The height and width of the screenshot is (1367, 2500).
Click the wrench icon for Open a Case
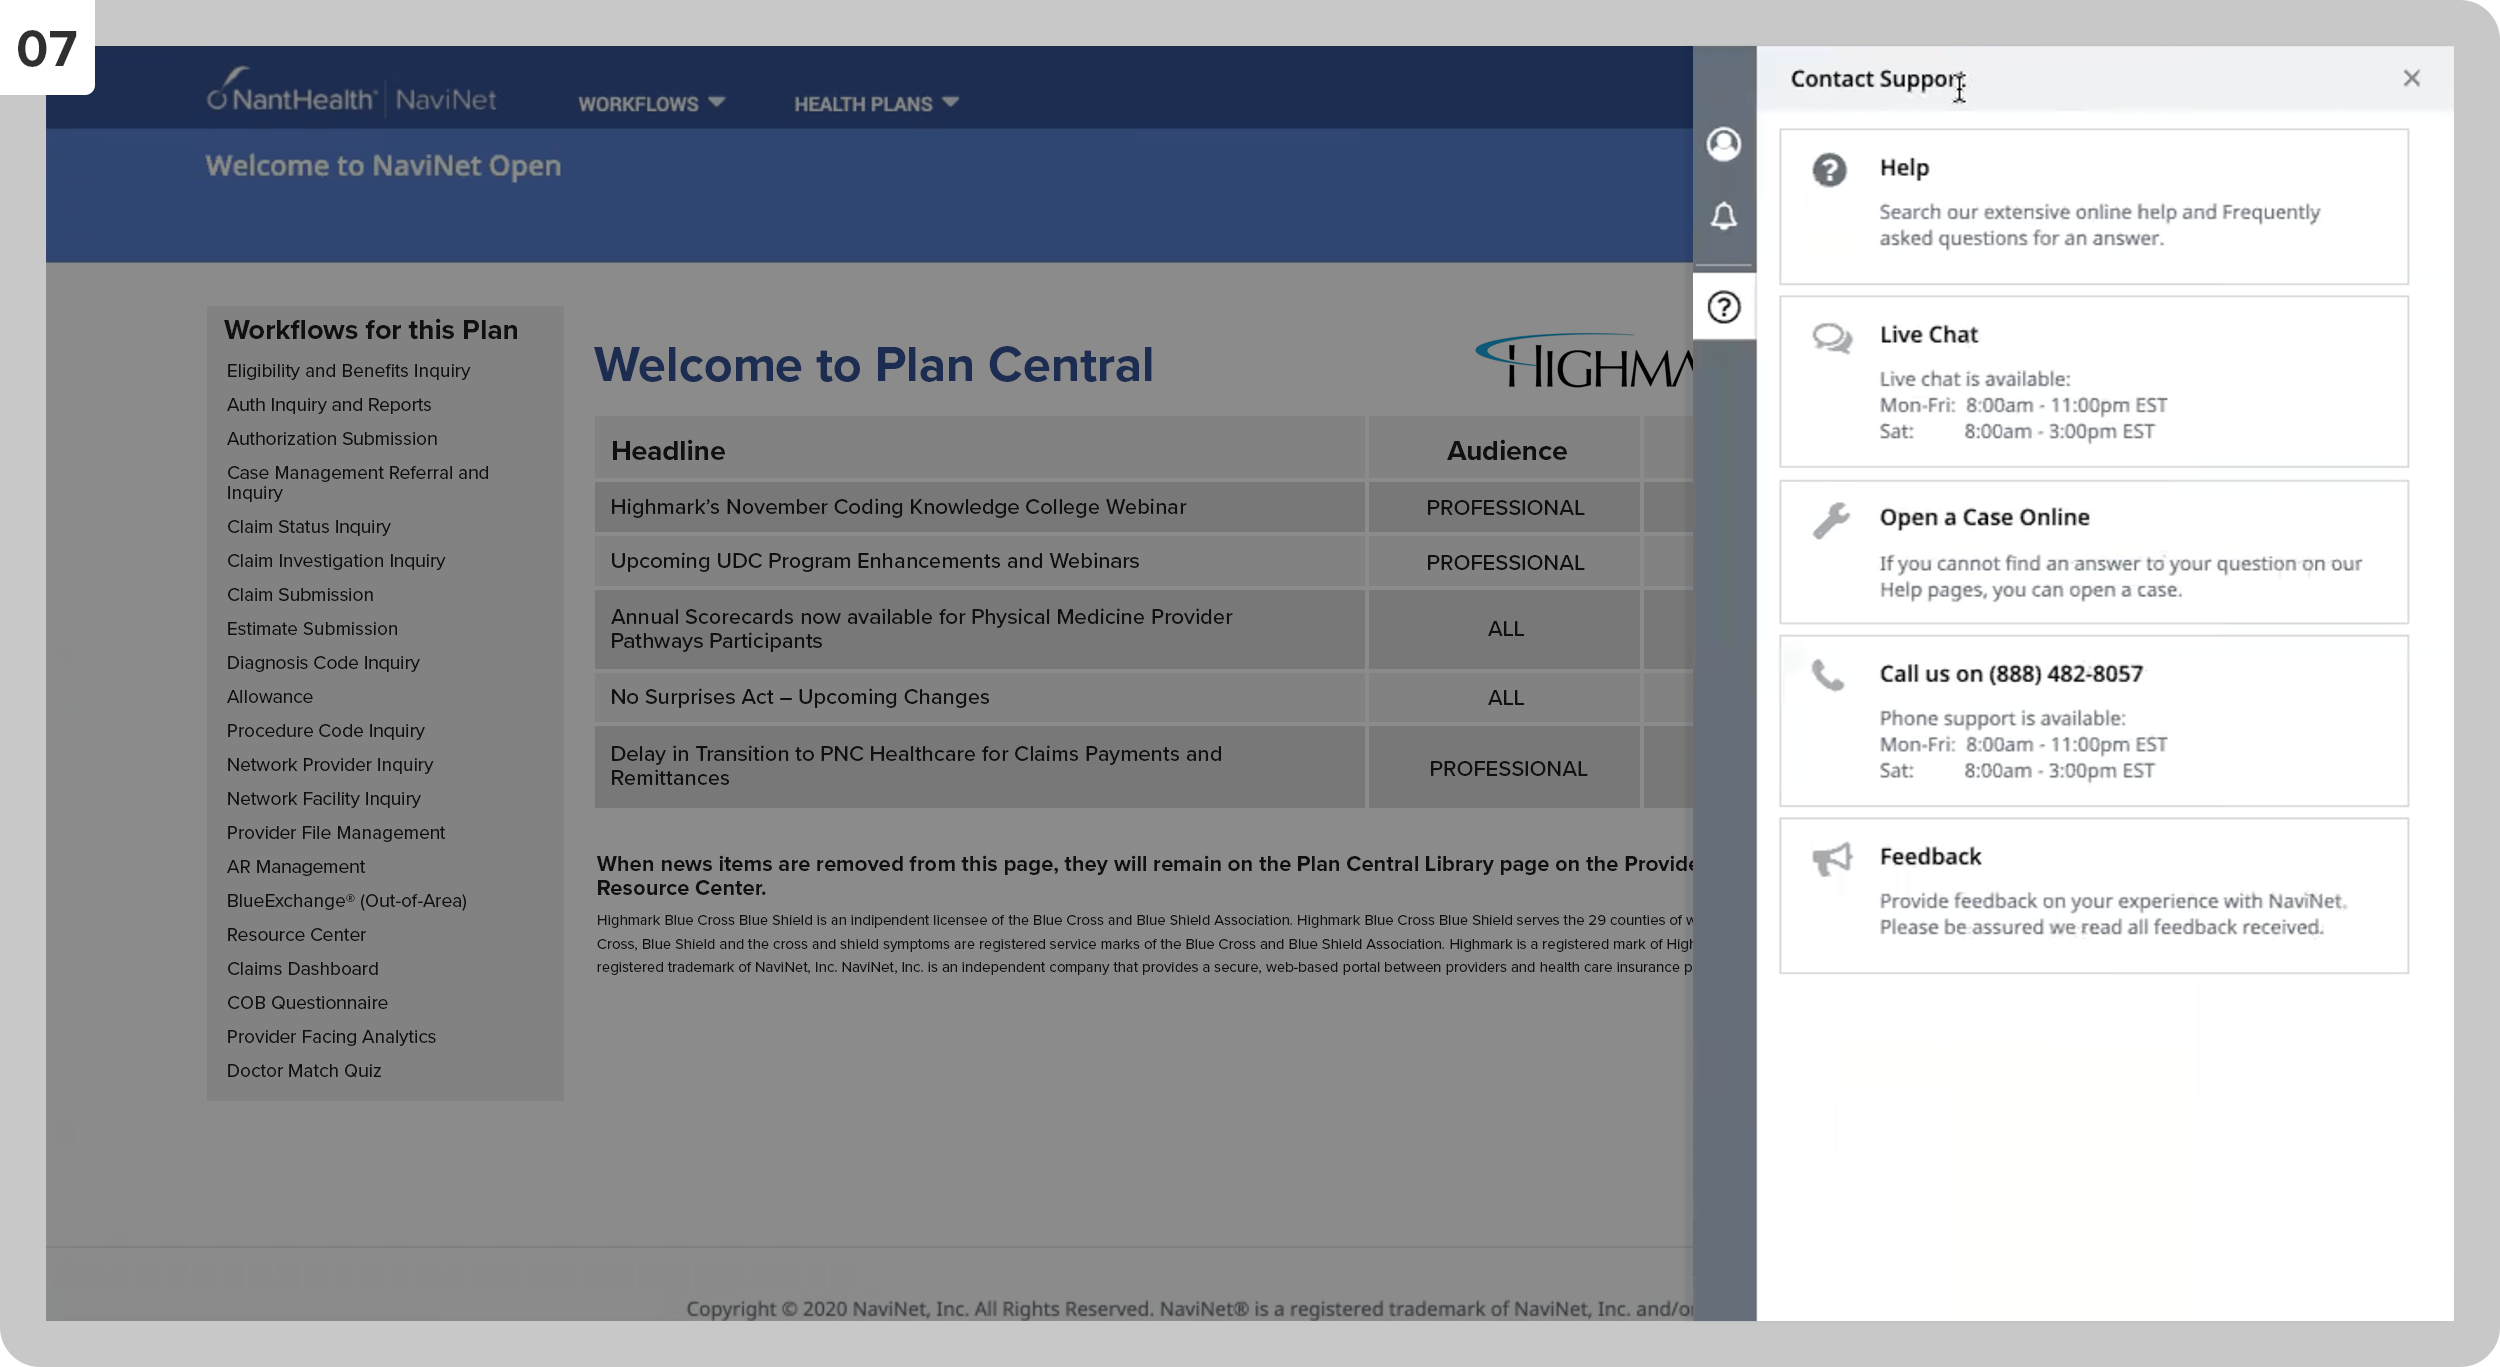(1831, 520)
